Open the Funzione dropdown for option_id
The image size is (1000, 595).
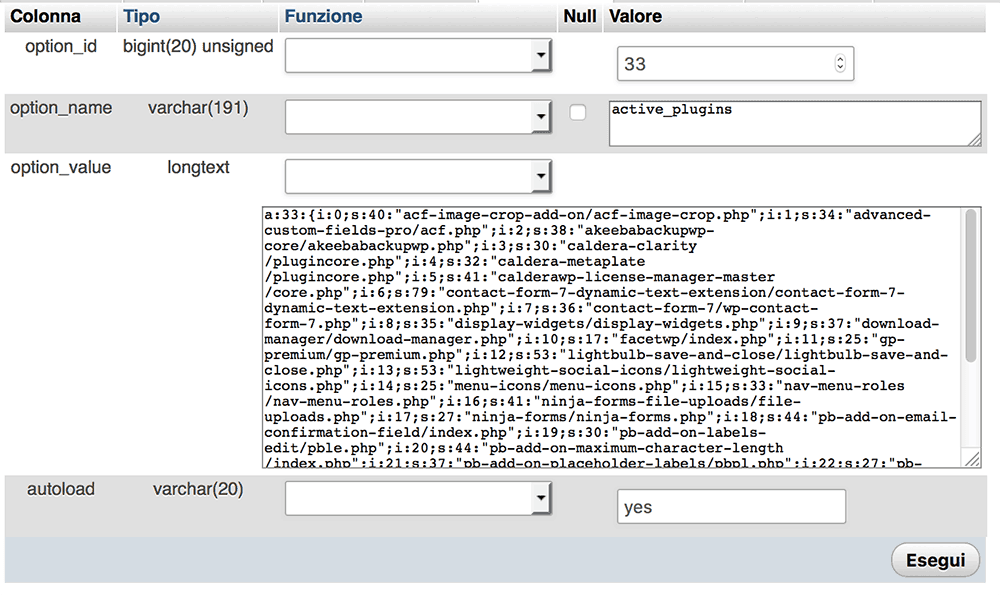point(418,56)
